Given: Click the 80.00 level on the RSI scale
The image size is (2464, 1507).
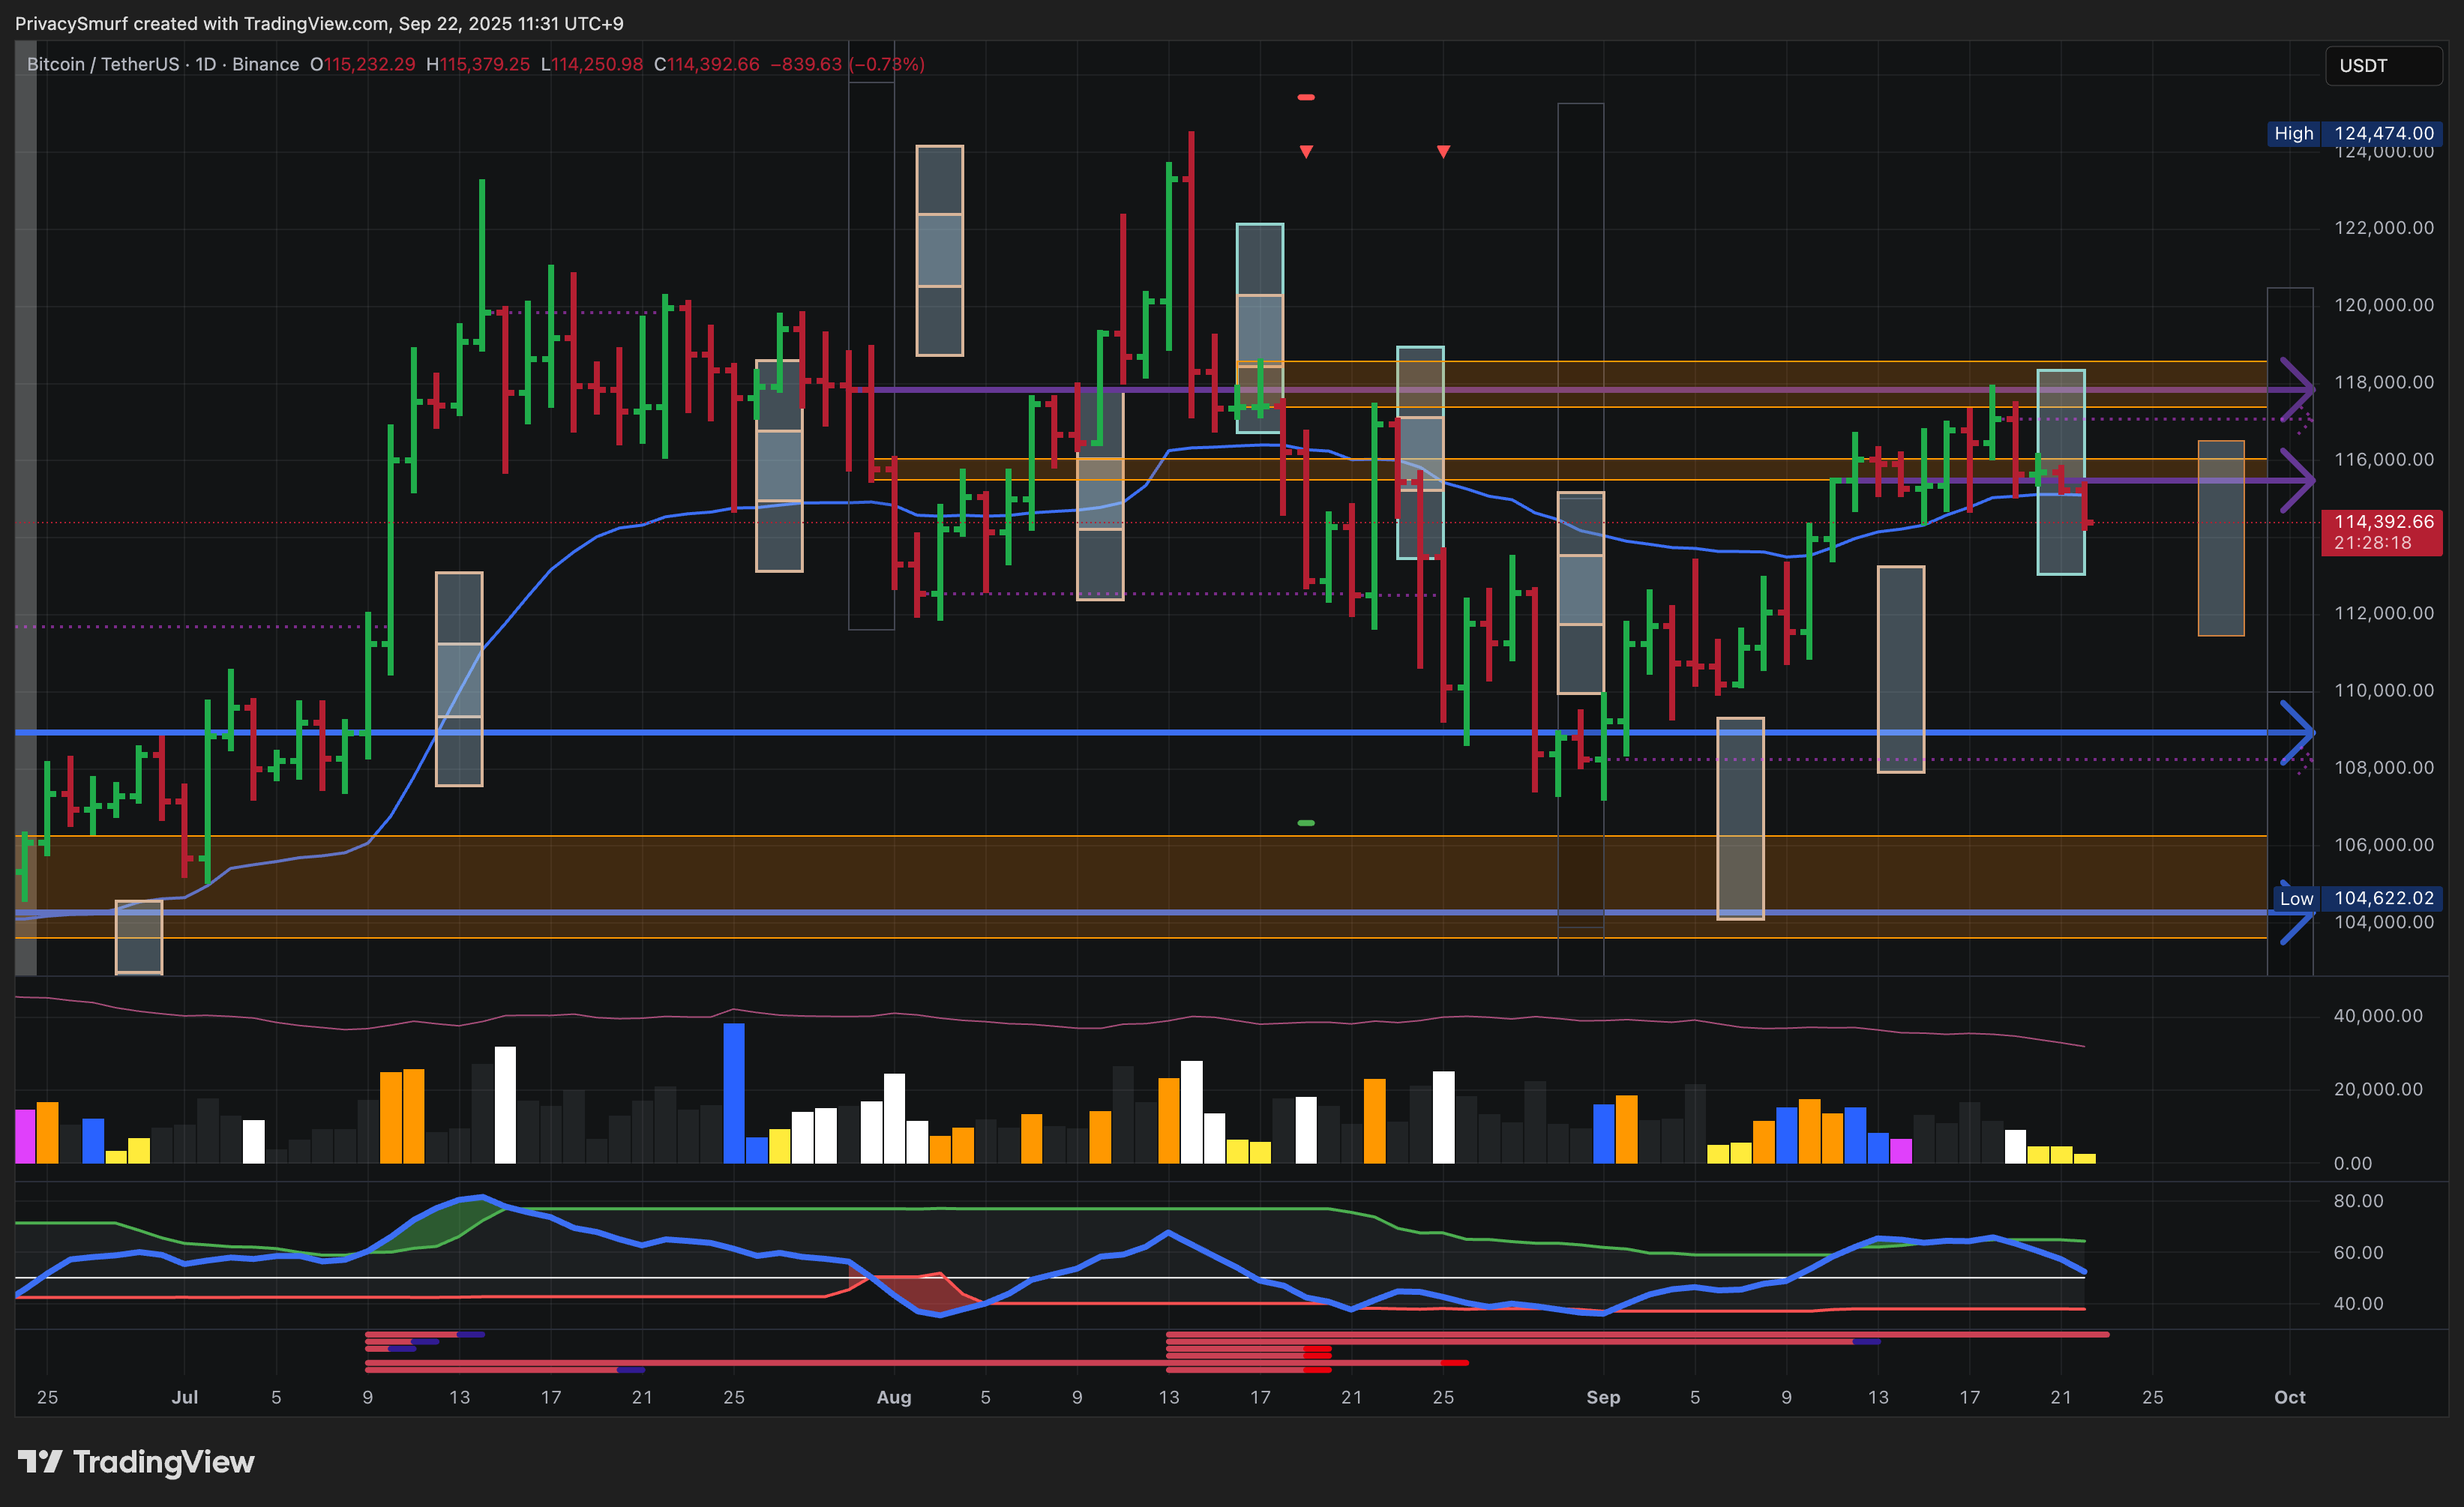Looking at the screenshot, I should (2358, 1200).
